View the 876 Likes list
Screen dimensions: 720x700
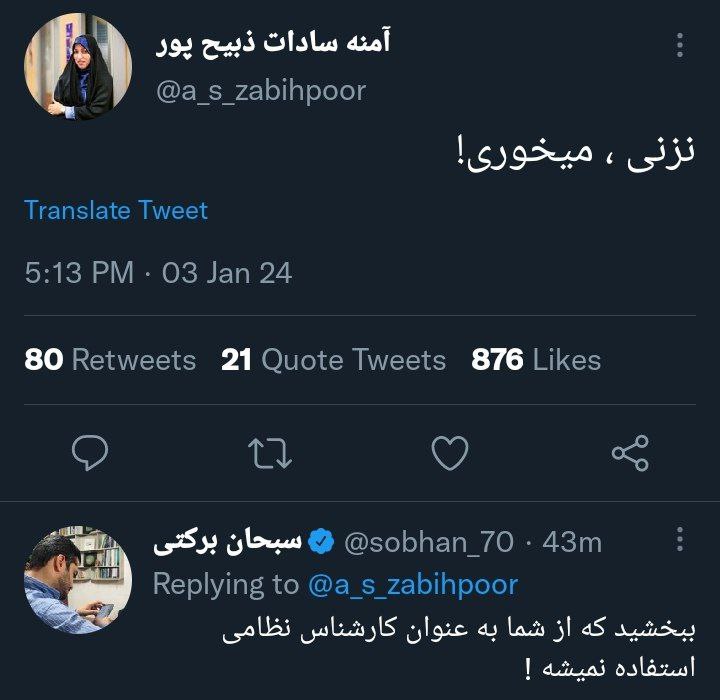coord(536,360)
